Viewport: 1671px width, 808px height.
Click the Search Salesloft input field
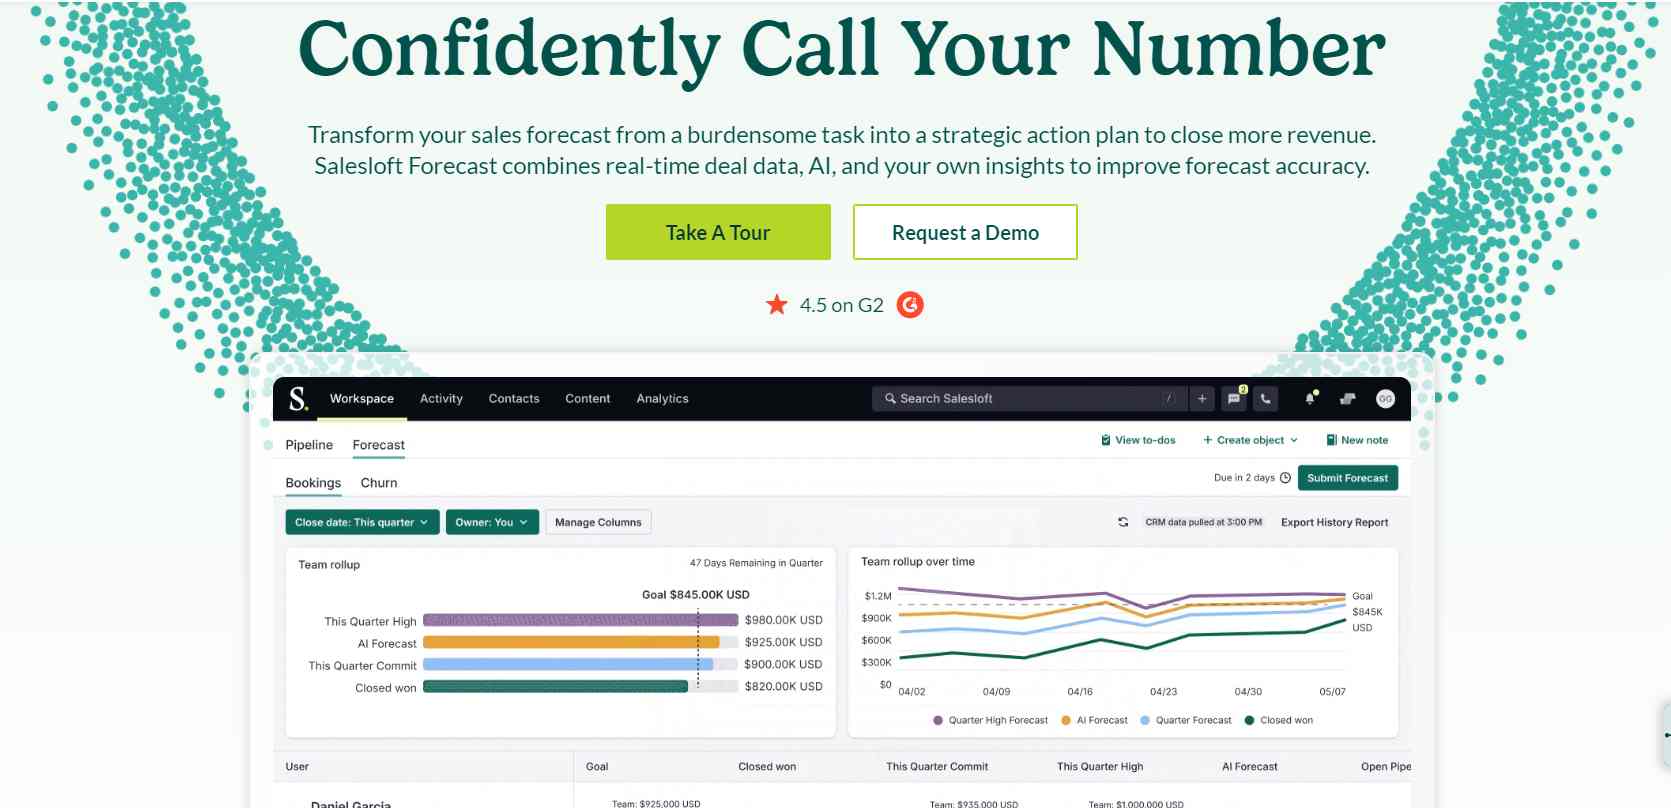[x=1030, y=398]
